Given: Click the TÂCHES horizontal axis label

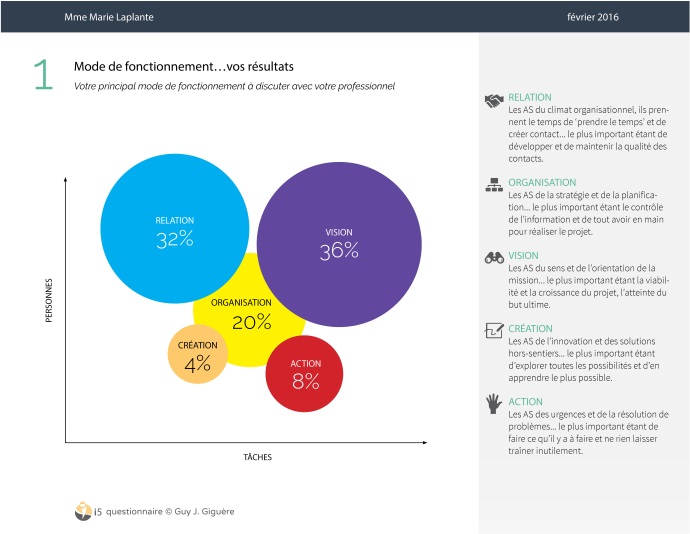Looking at the screenshot, I should tap(257, 457).
